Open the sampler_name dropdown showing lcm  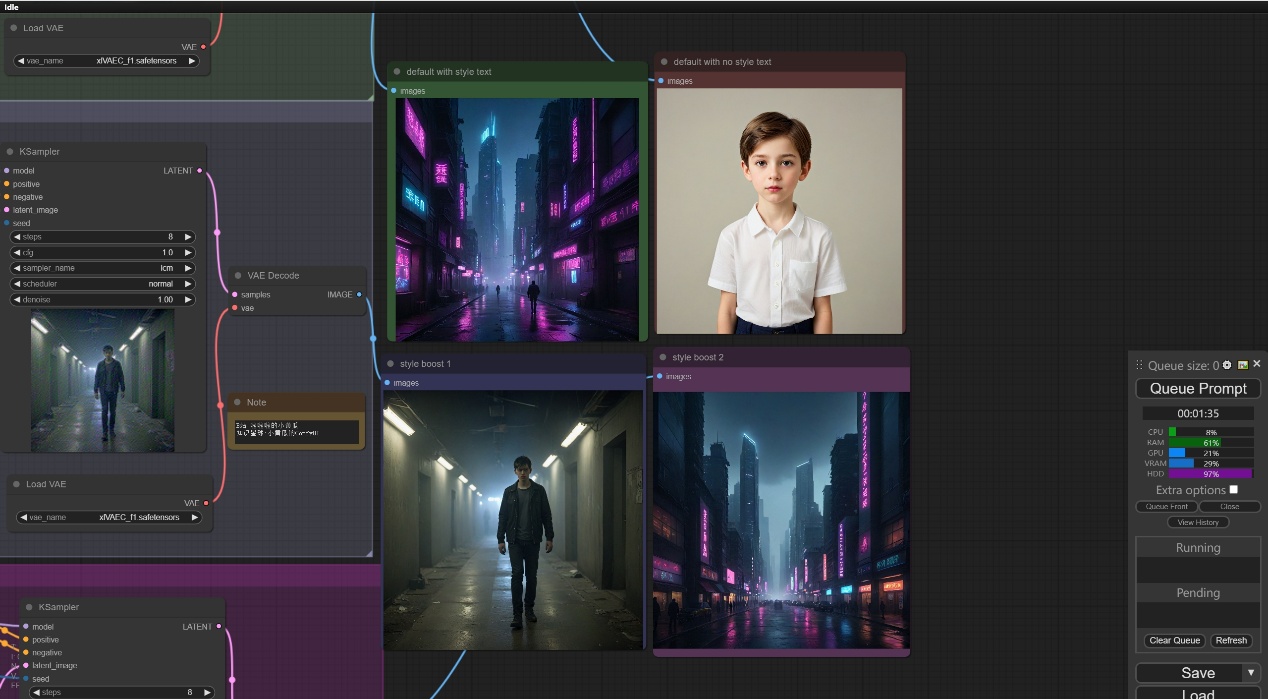point(102,268)
